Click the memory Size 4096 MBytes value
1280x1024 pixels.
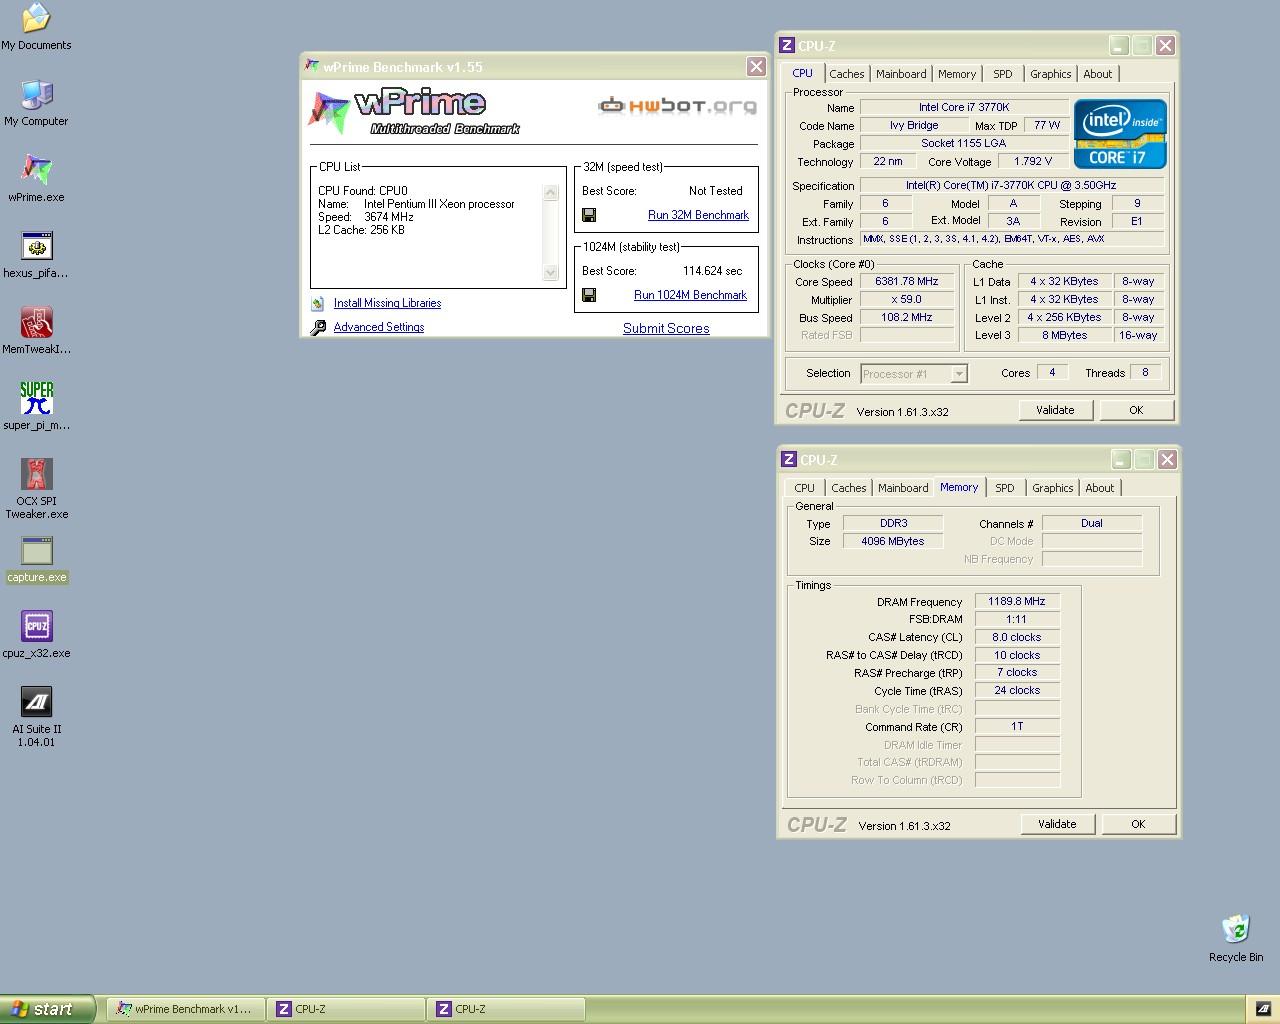point(892,541)
